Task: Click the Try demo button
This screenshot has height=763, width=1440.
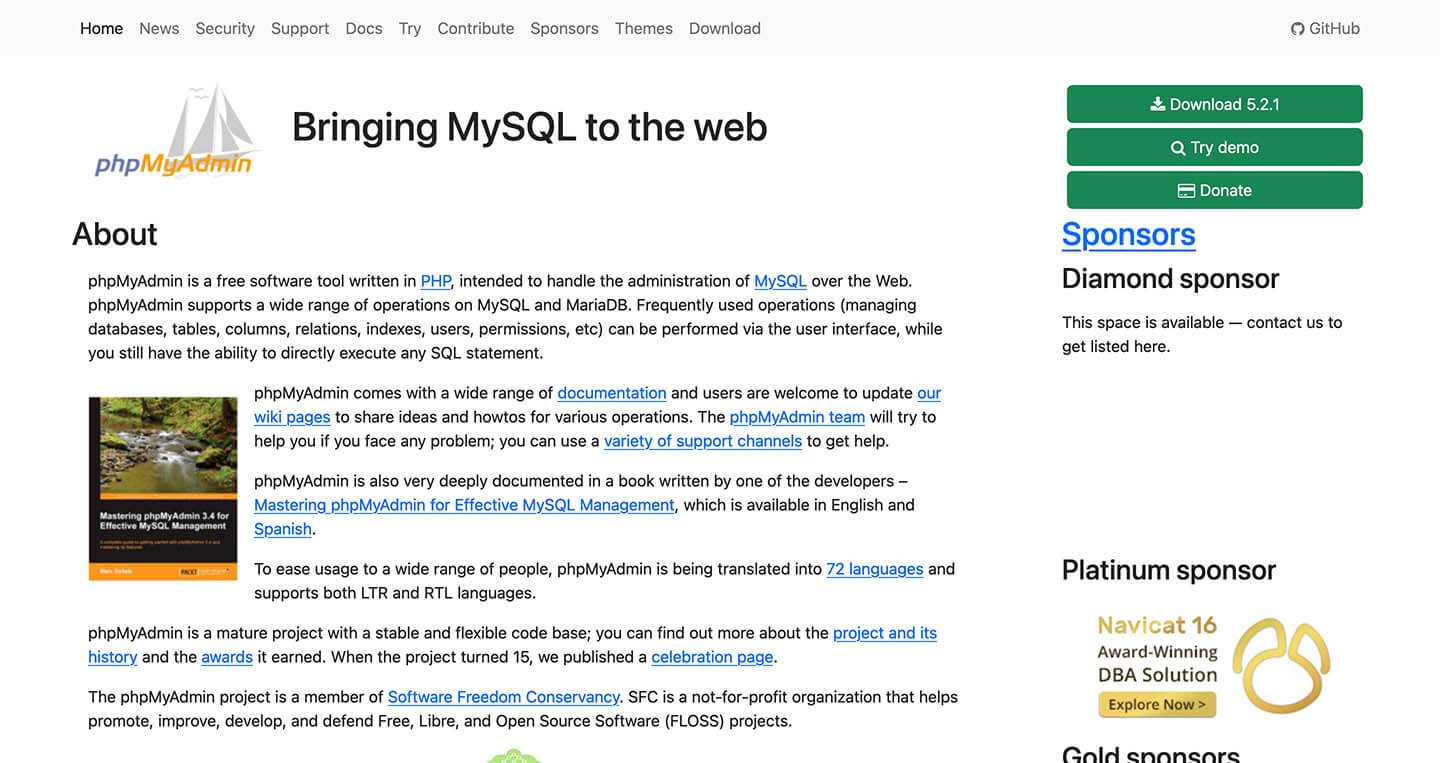Action: pyautogui.click(x=1214, y=147)
